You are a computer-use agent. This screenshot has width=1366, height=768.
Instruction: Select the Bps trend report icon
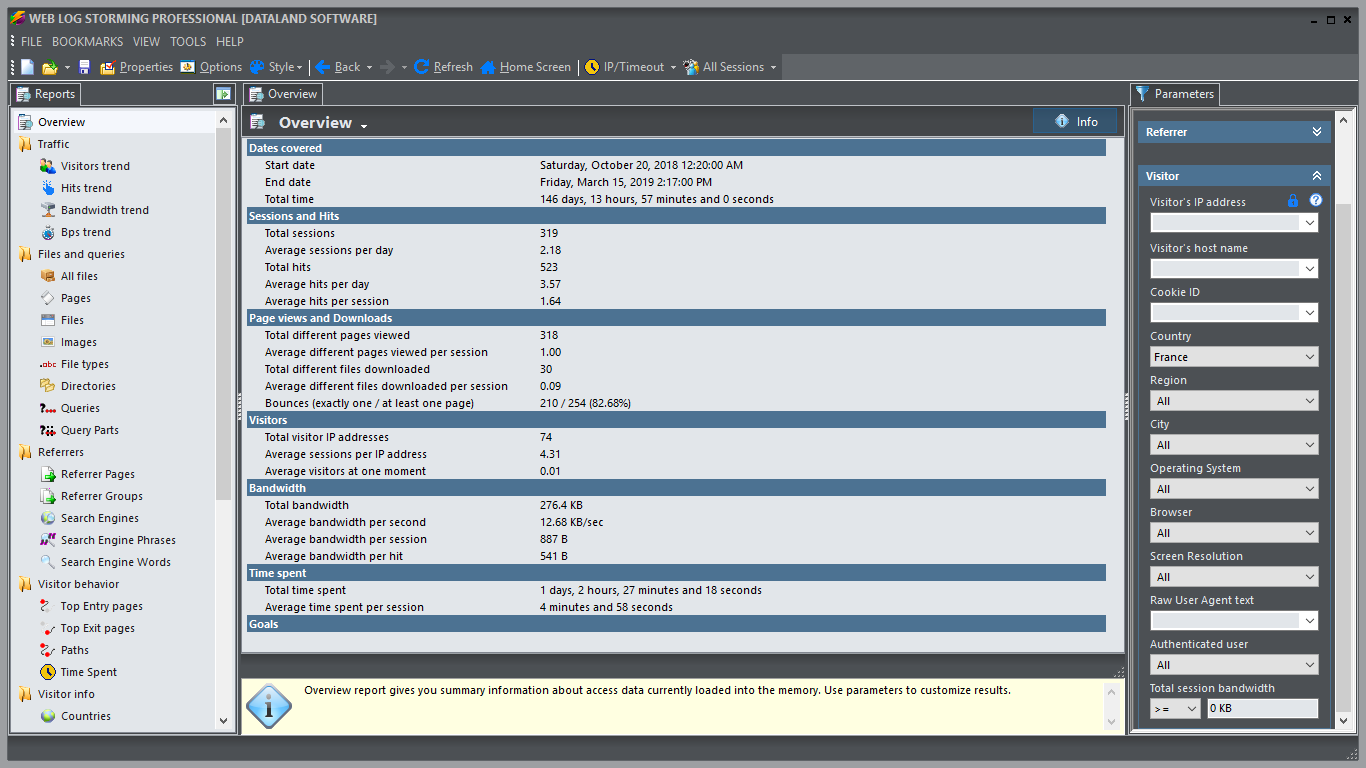(x=48, y=232)
